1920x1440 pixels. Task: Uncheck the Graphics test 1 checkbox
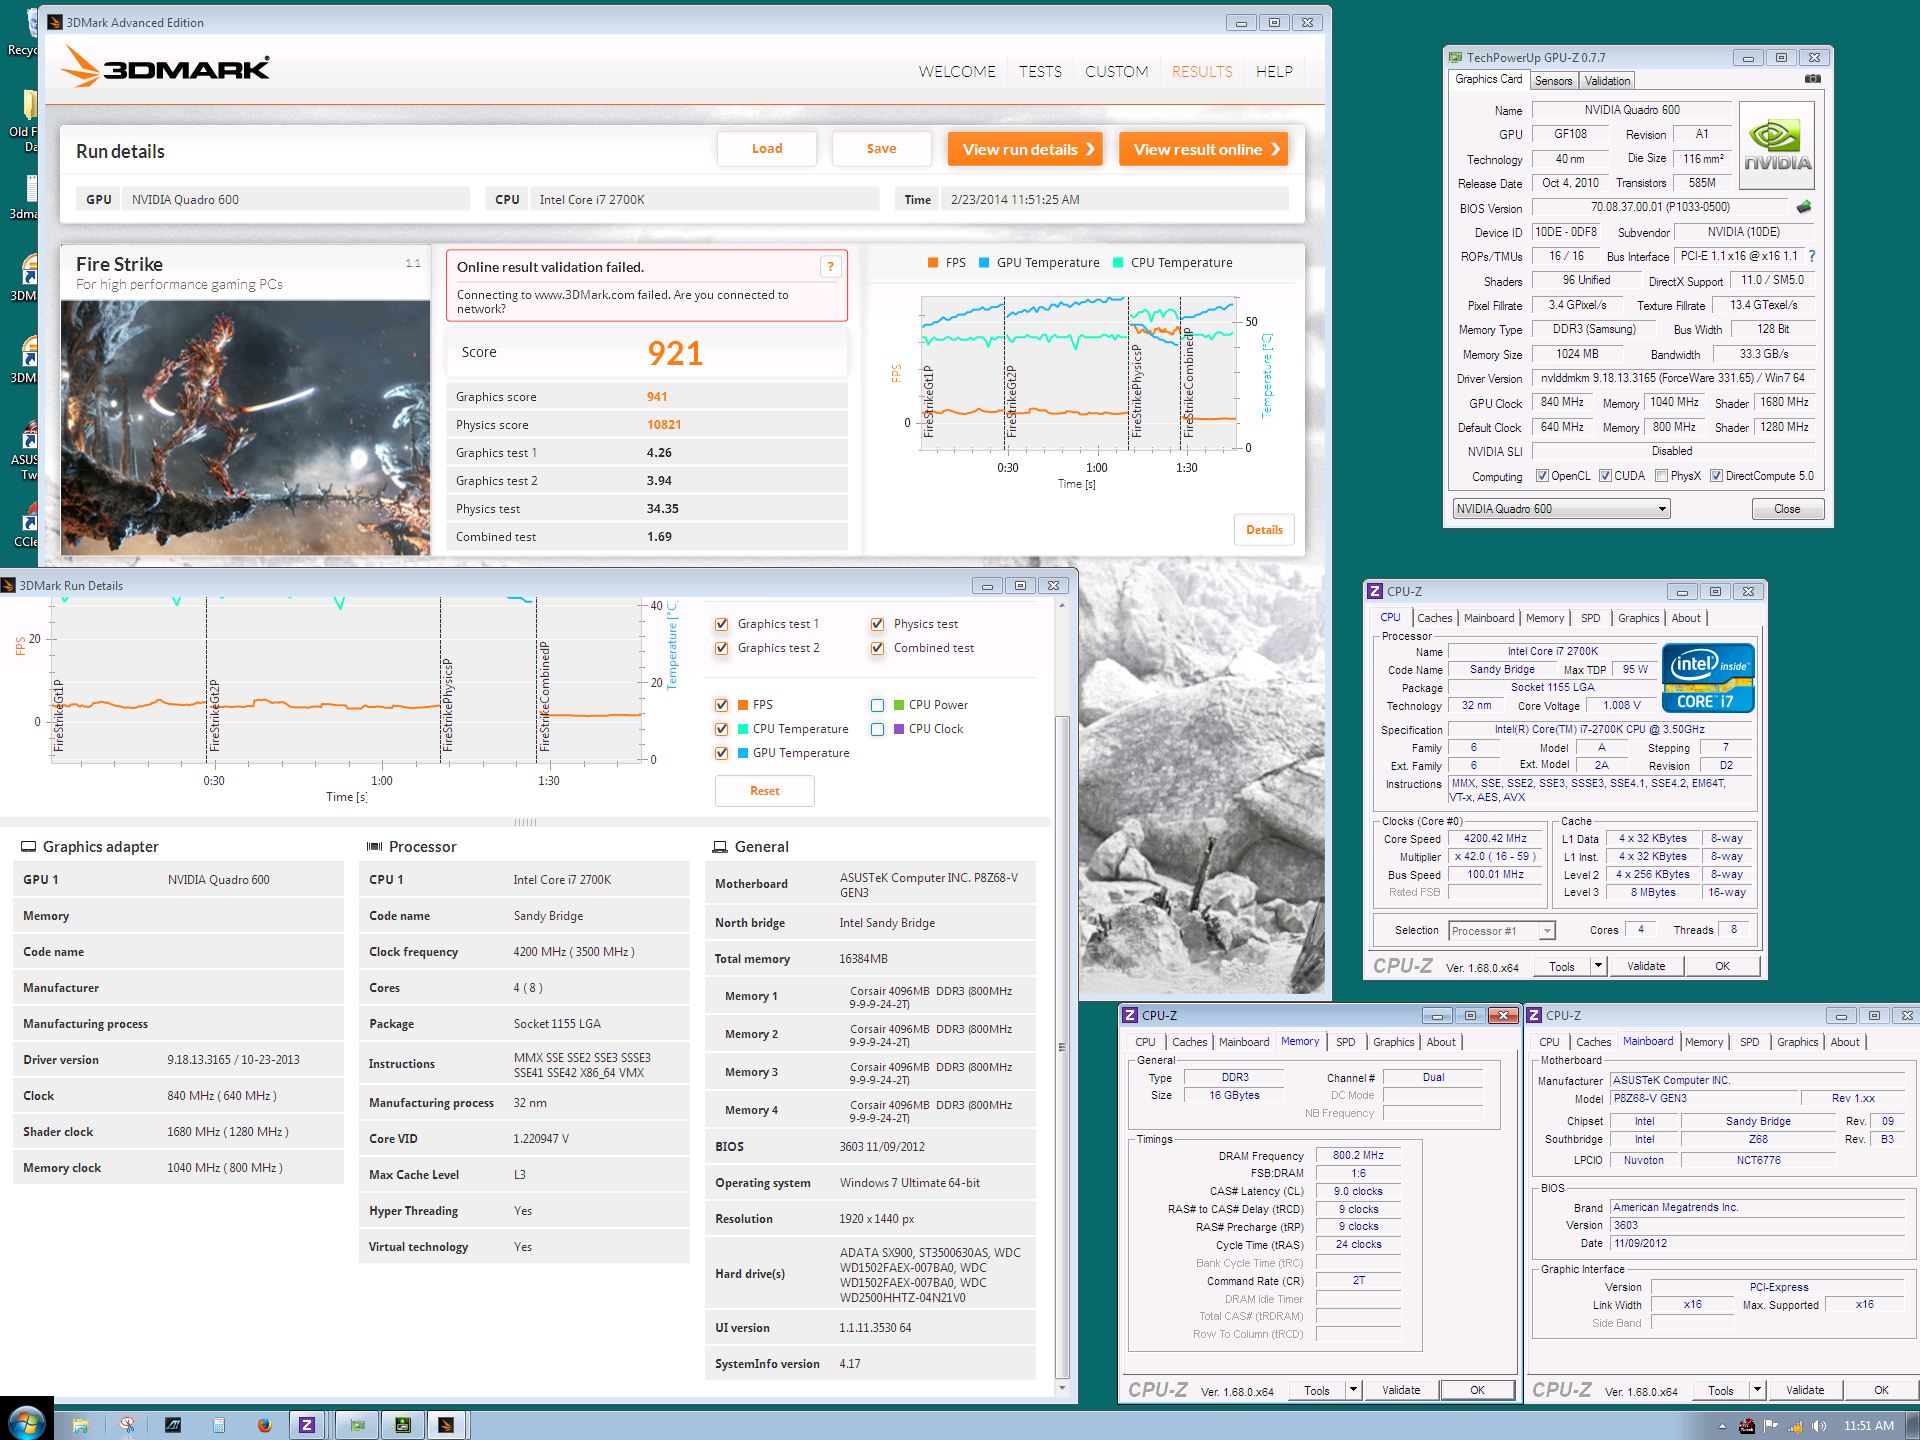(x=721, y=624)
